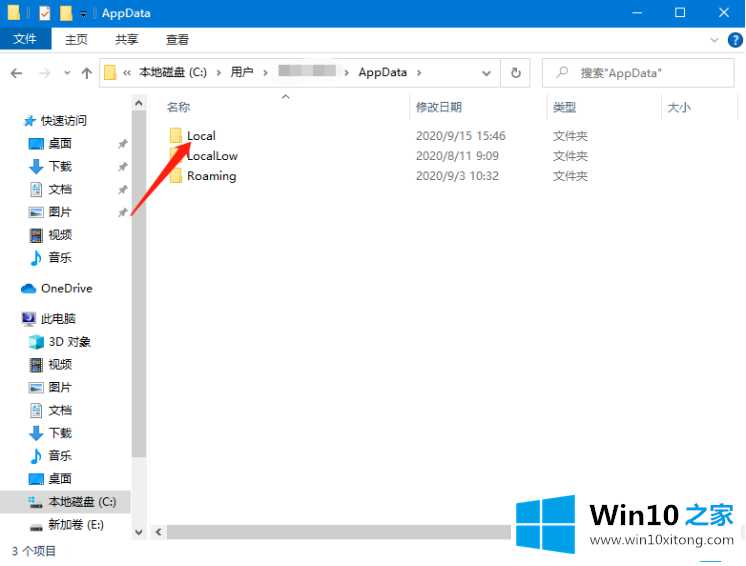This screenshot has width=746, height=566.
Task: Expand the address bar history dropdown
Action: 486,73
